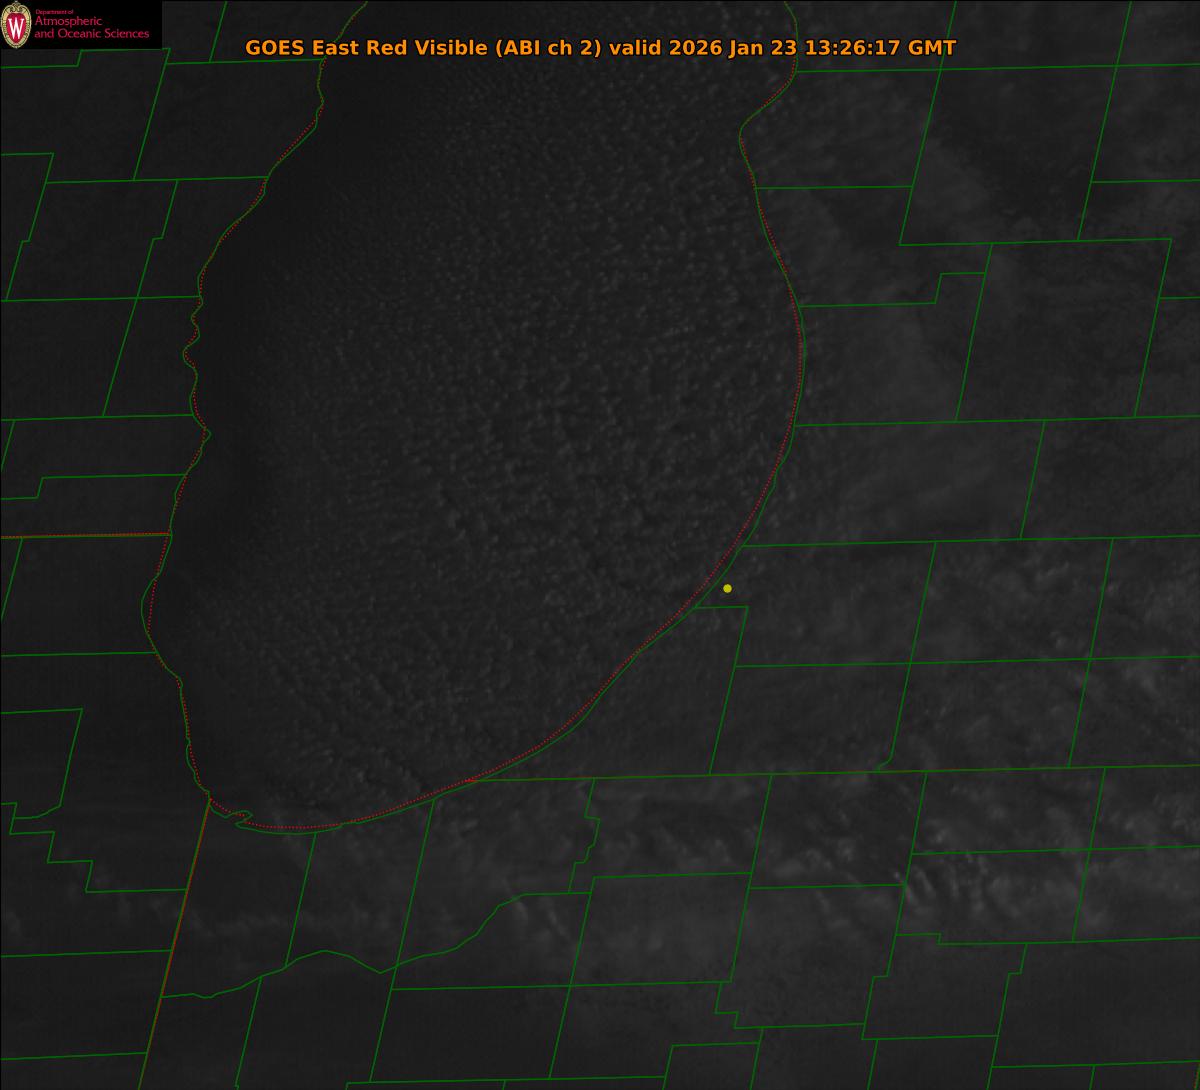The image size is (1200, 1090).
Task: Click the small "Department of" text beside crest
Action: [x=54, y=12]
